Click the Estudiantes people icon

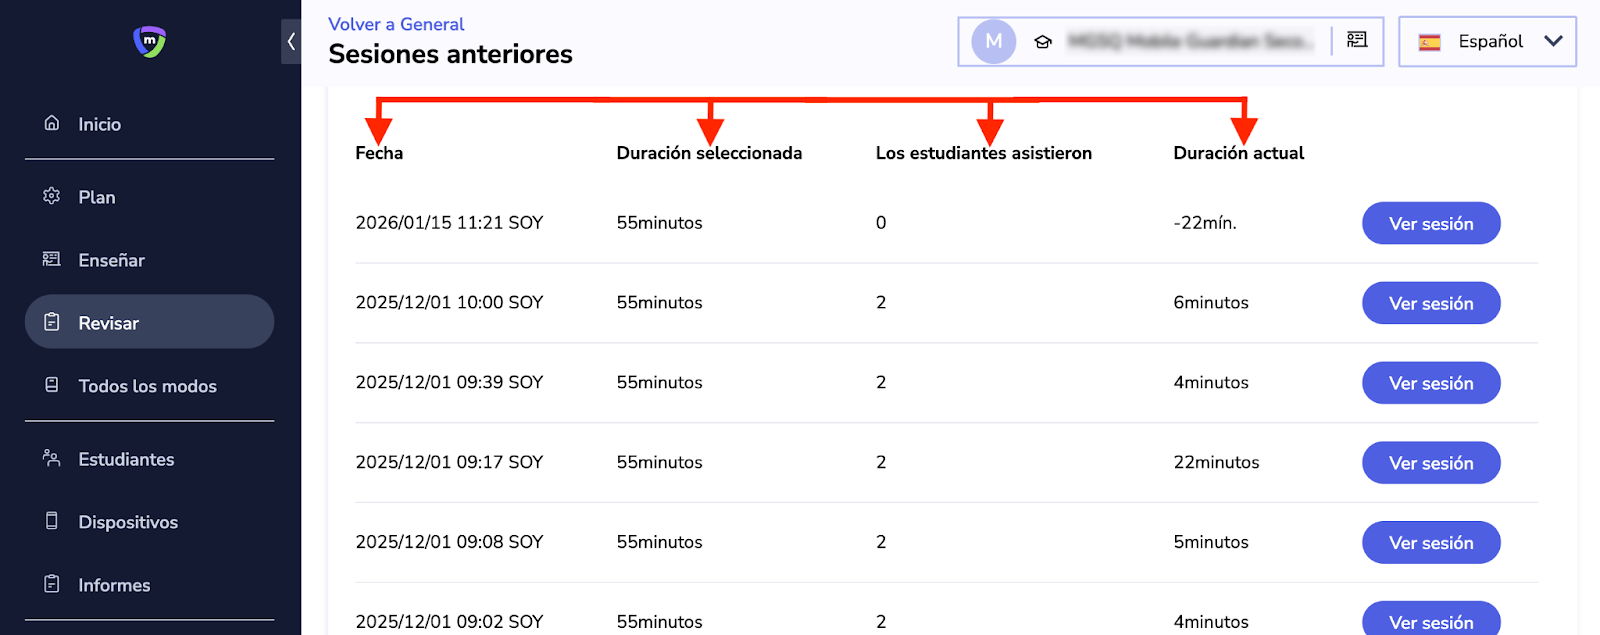(52, 458)
